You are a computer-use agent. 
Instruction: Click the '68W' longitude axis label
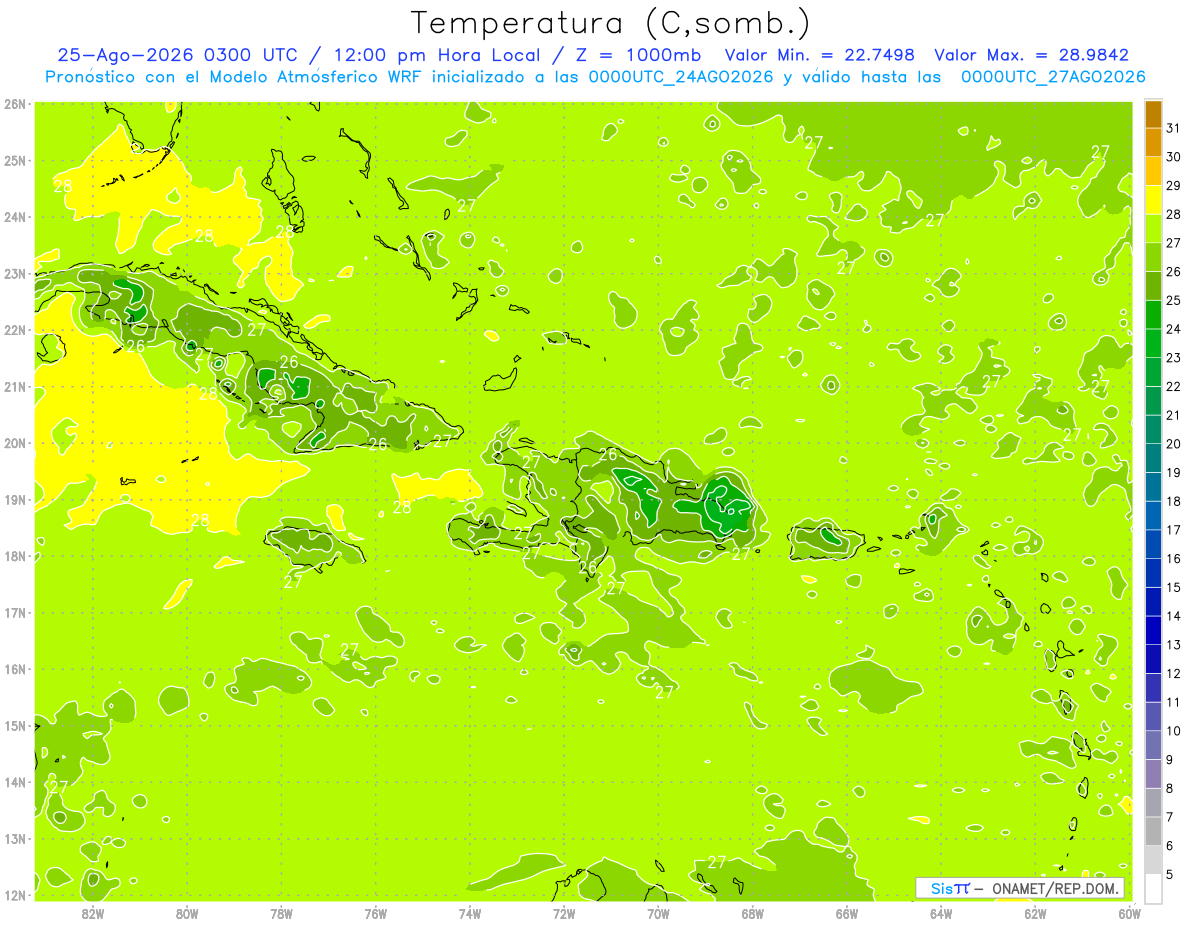point(753,913)
